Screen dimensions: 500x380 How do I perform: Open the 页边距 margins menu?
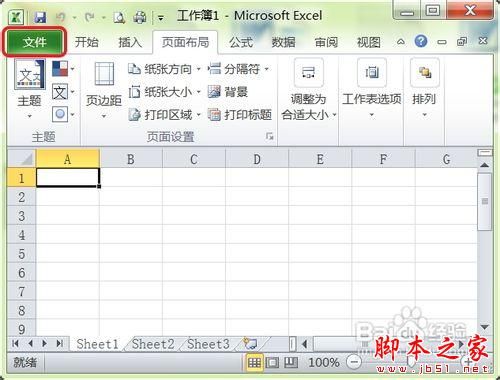[104, 89]
